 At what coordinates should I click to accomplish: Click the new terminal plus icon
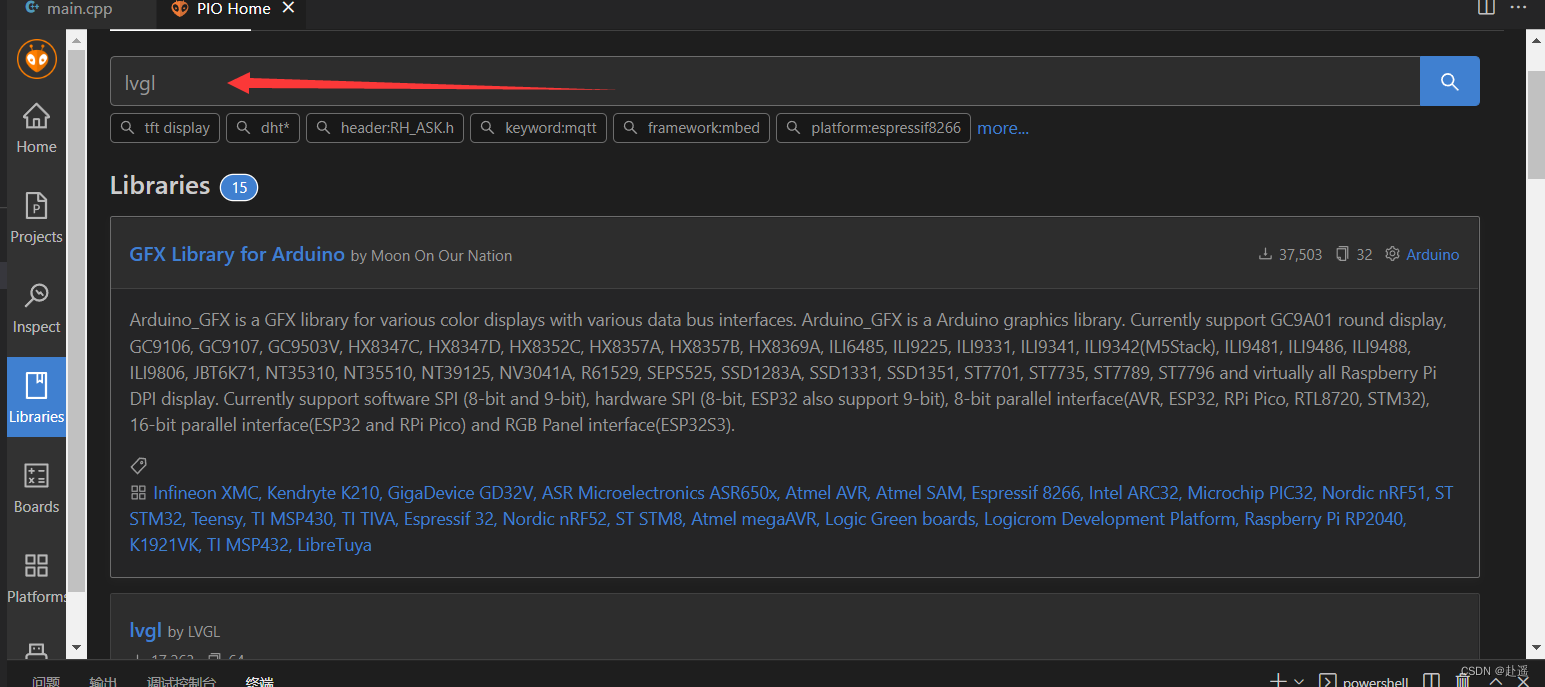1277,680
